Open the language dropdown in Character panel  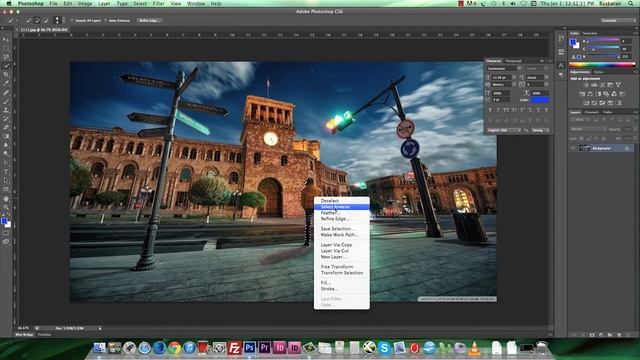(504, 130)
